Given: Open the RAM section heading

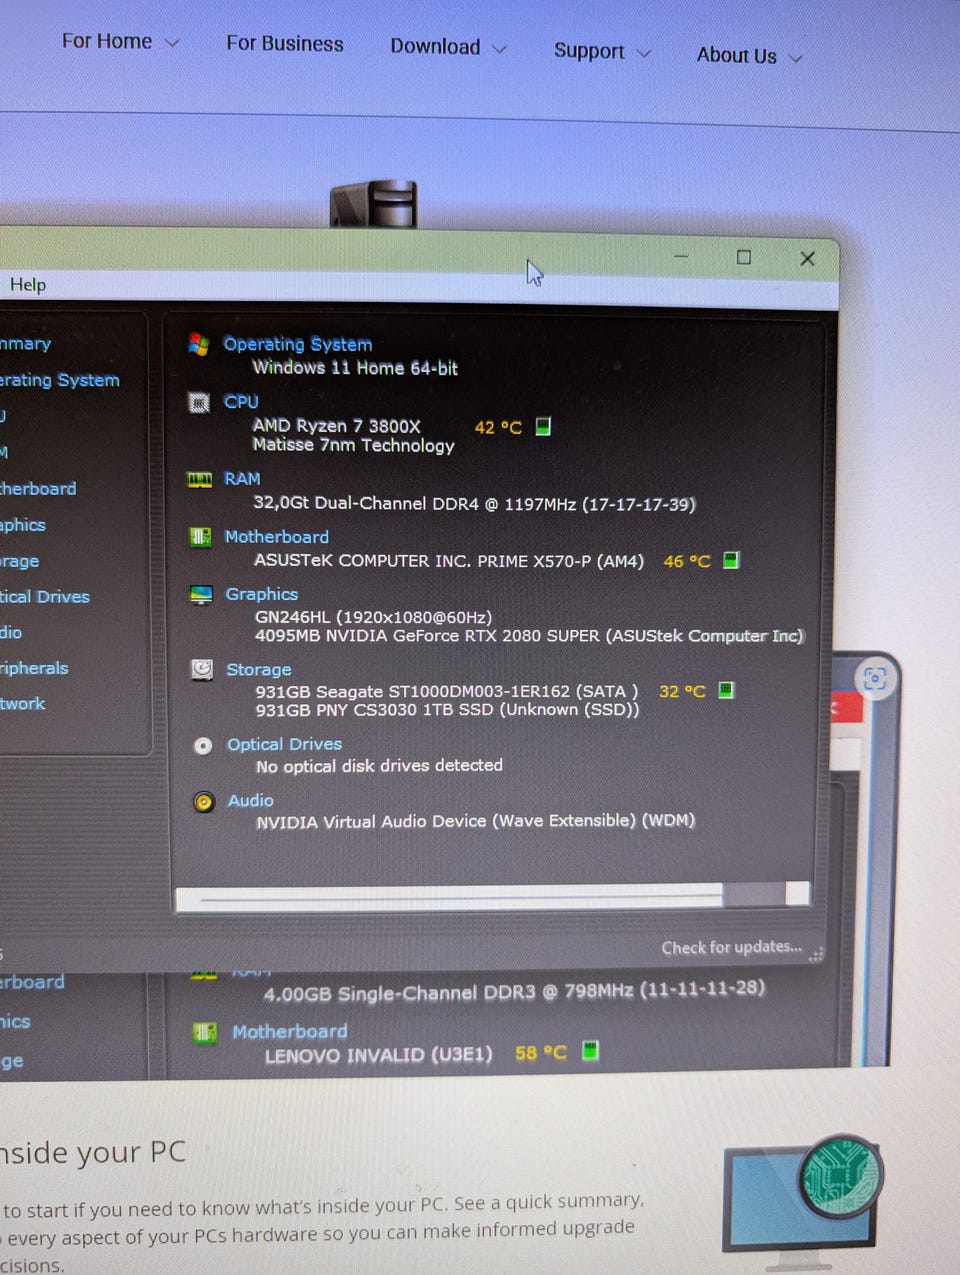Looking at the screenshot, I should pyautogui.click(x=242, y=479).
